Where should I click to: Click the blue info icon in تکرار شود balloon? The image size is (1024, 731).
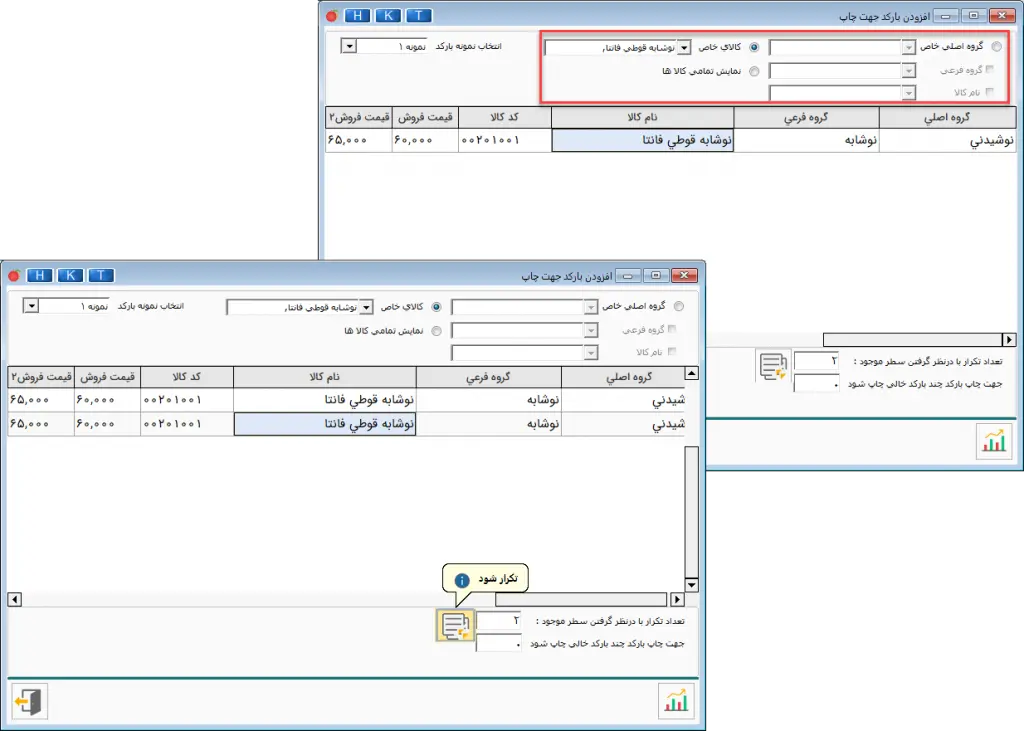462,580
